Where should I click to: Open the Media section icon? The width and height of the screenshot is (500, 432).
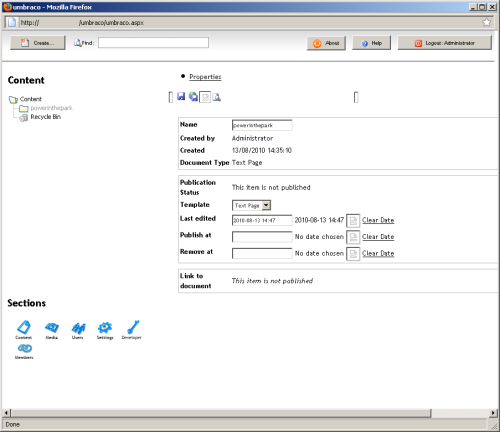pyautogui.click(x=52, y=328)
